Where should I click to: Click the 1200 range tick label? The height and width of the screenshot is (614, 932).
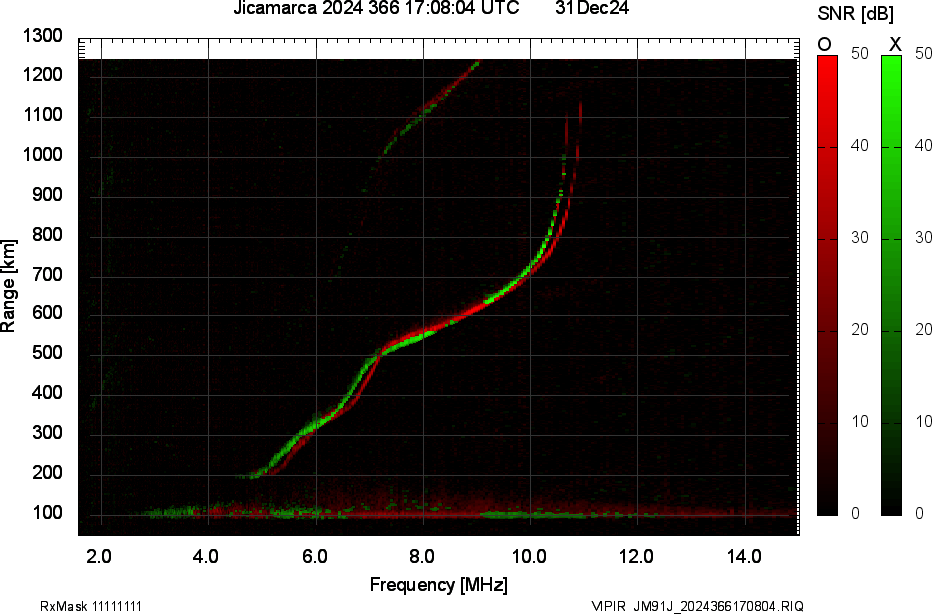coord(42,75)
